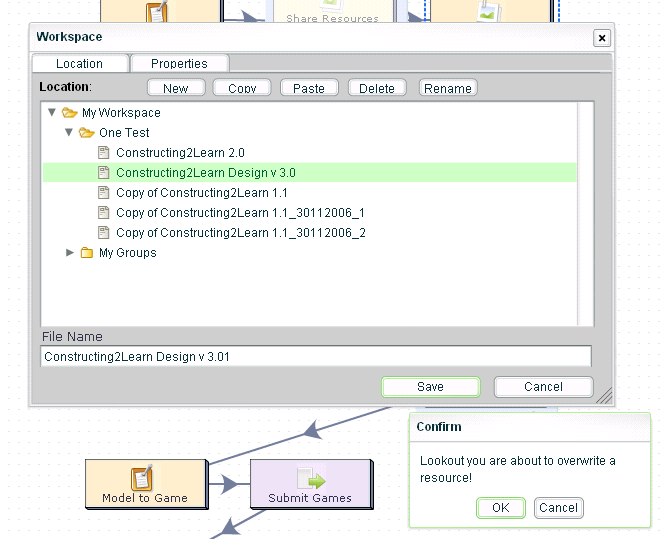Expand the My Groups folder

[70, 253]
